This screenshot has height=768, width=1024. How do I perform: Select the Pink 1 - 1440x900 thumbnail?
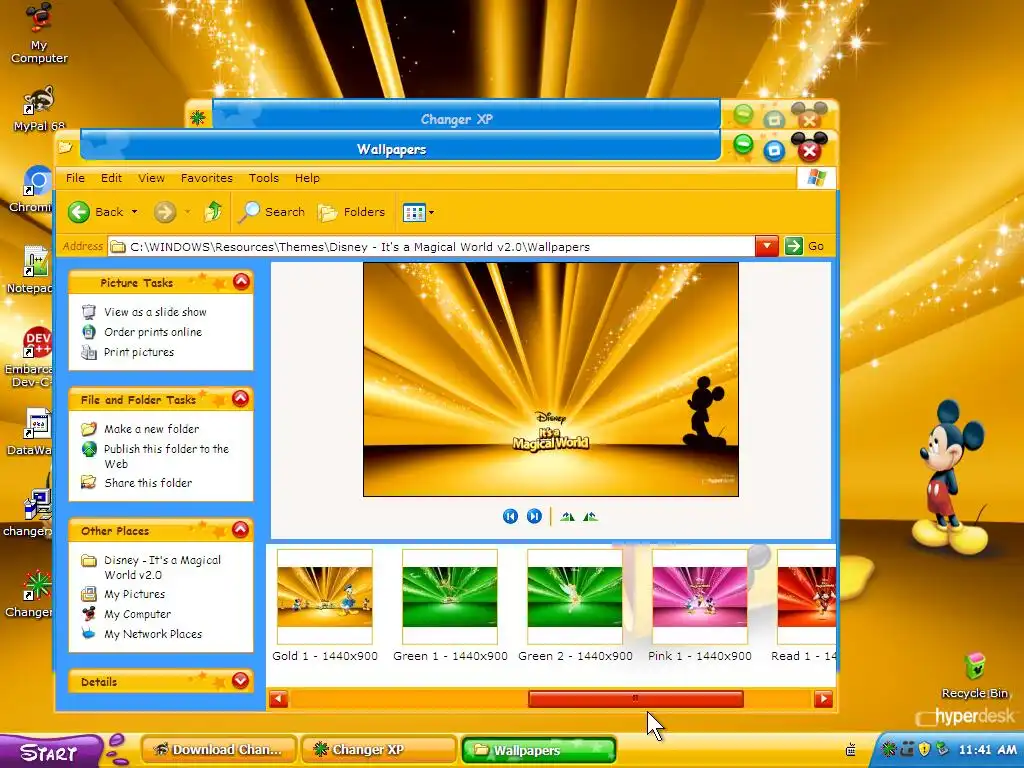(699, 596)
